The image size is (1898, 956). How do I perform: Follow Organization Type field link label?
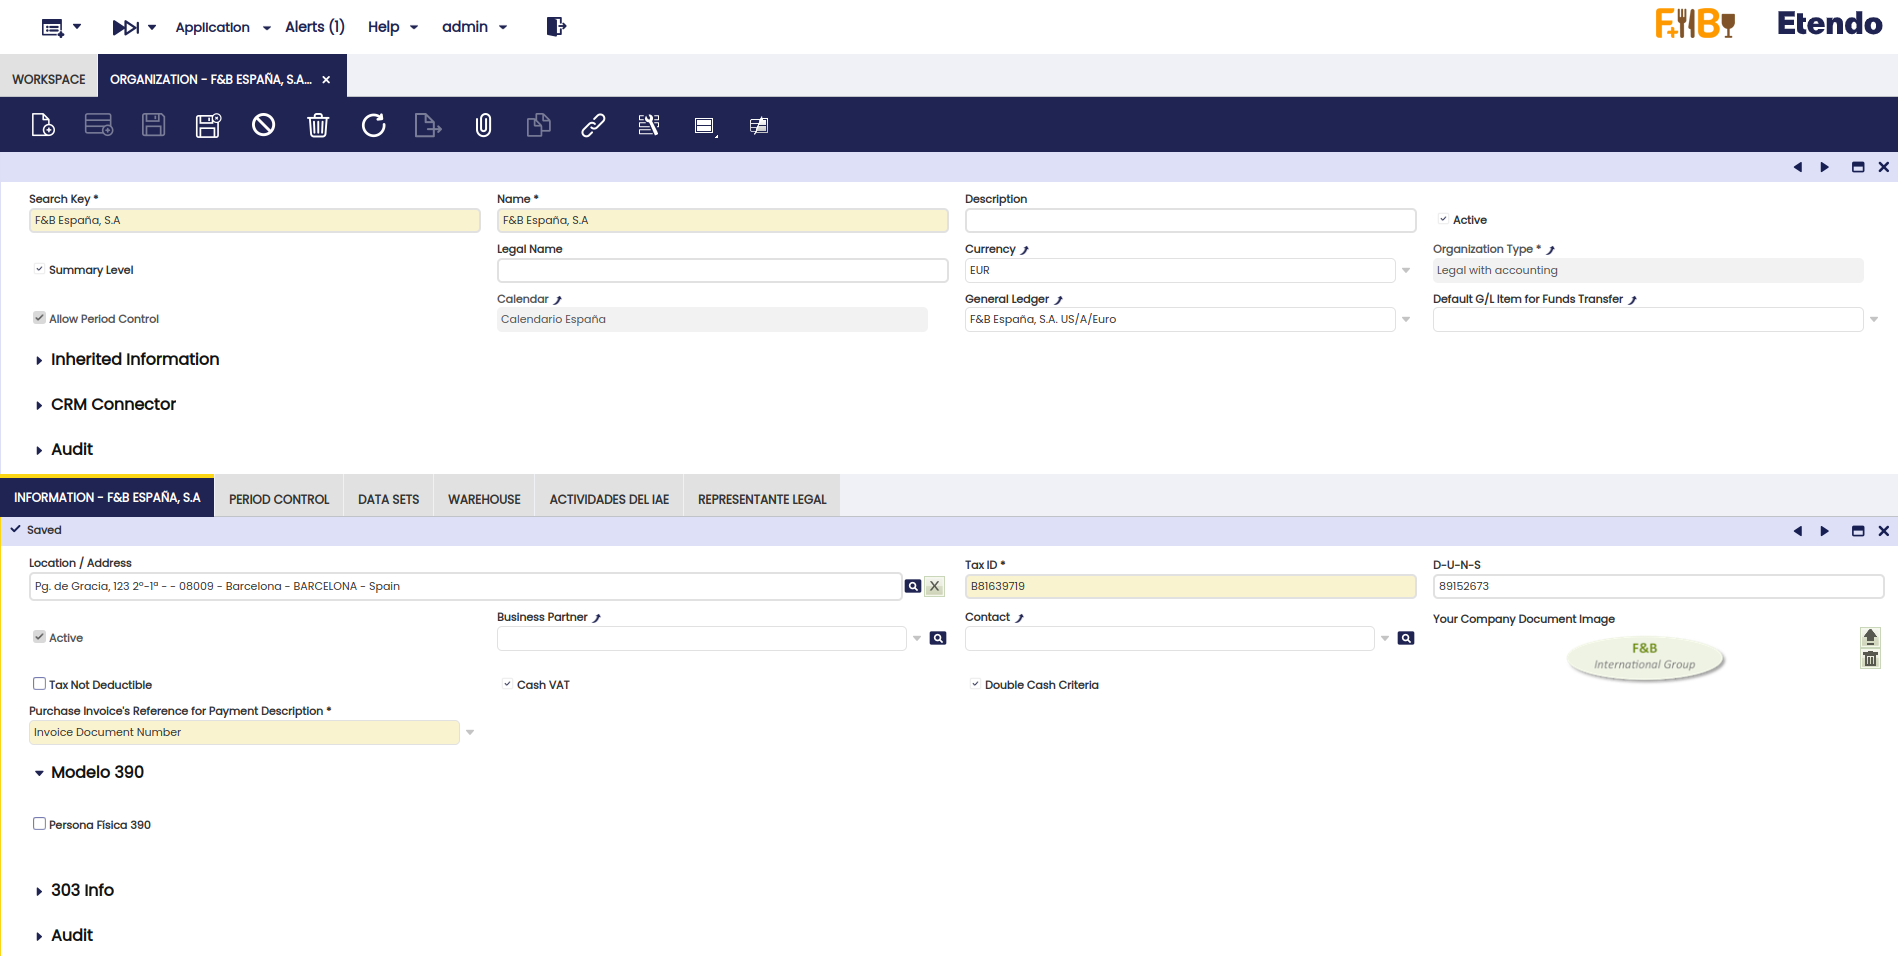pos(1493,249)
